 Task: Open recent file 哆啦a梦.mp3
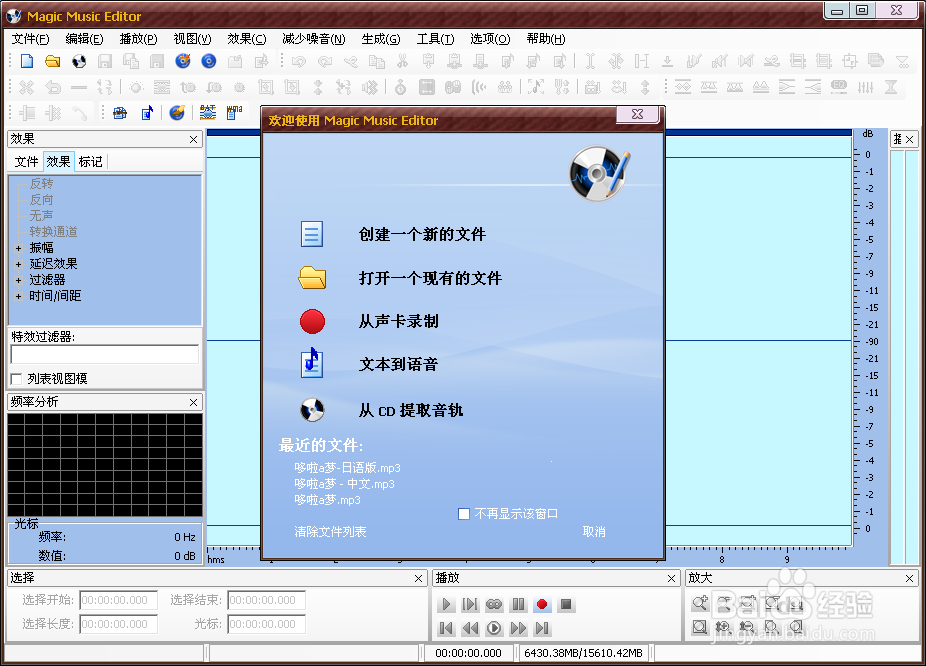click(327, 500)
